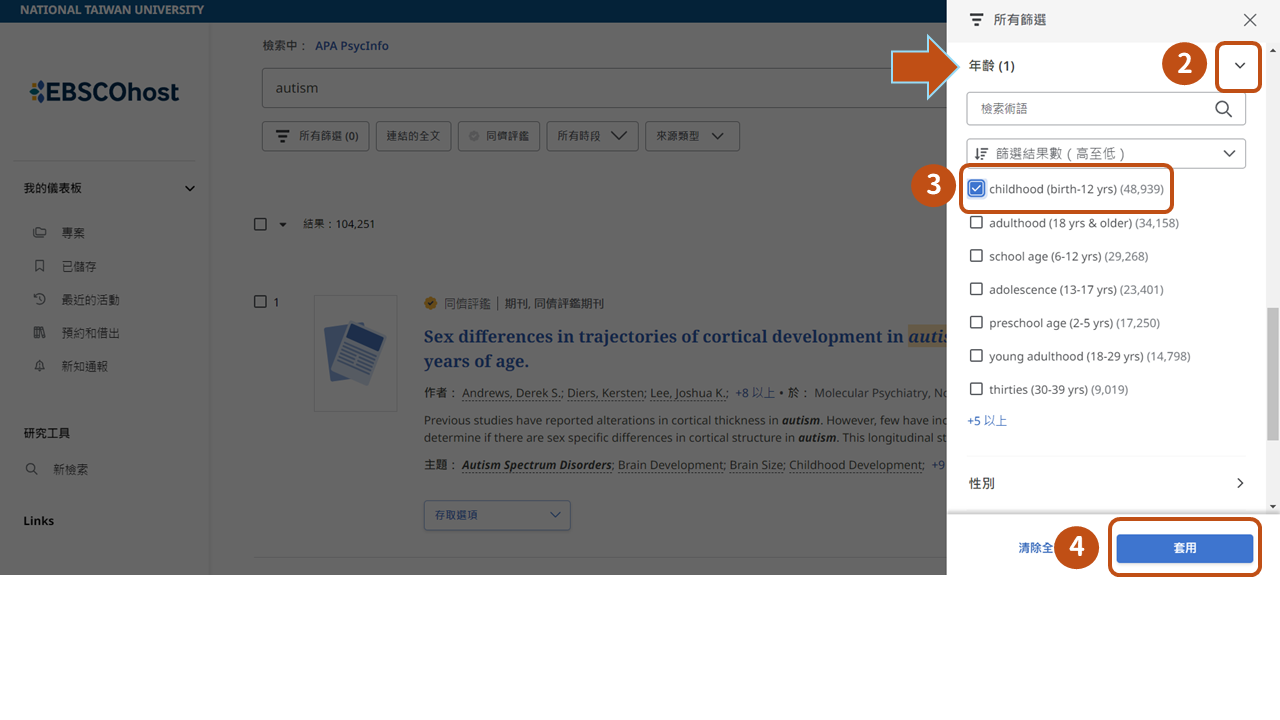This screenshot has width=1280, height=720.
Task: Click the EBSCOhost logo
Action: pyautogui.click(x=105, y=92)
